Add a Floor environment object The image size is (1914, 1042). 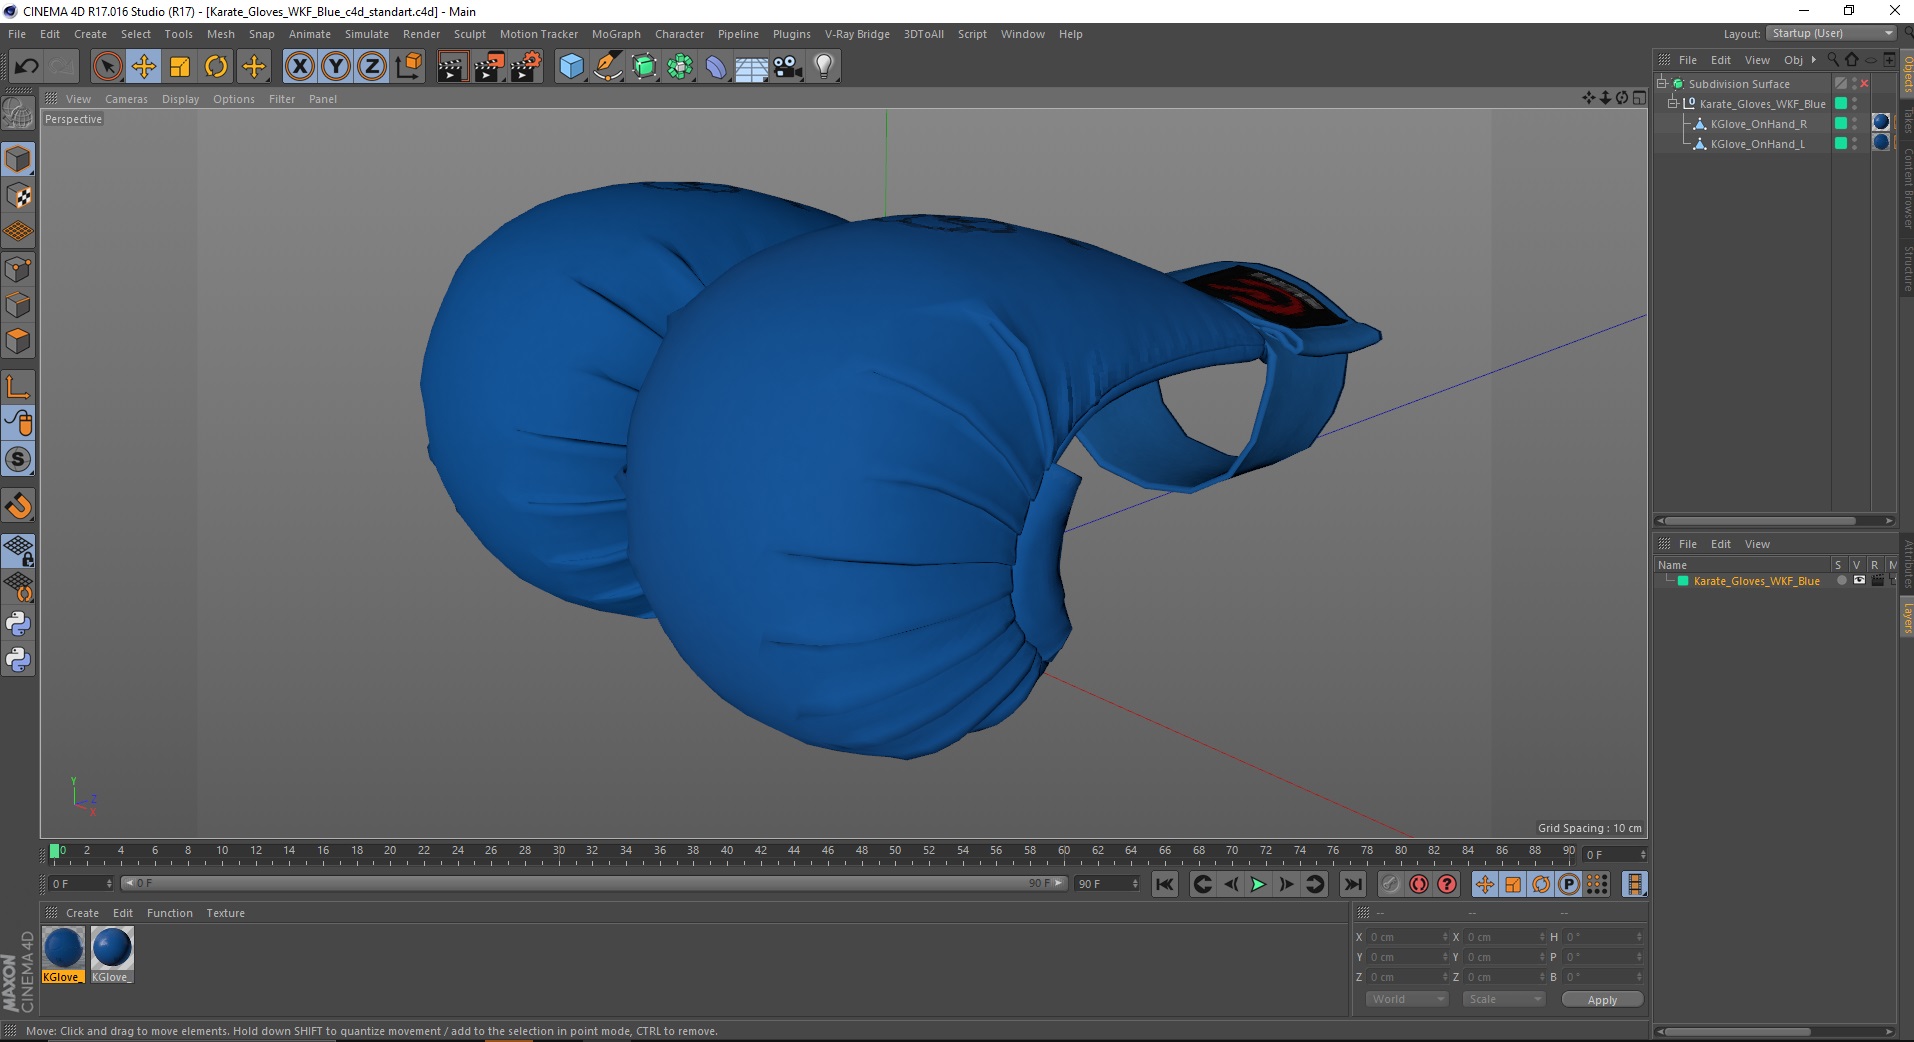pos(752,67)
